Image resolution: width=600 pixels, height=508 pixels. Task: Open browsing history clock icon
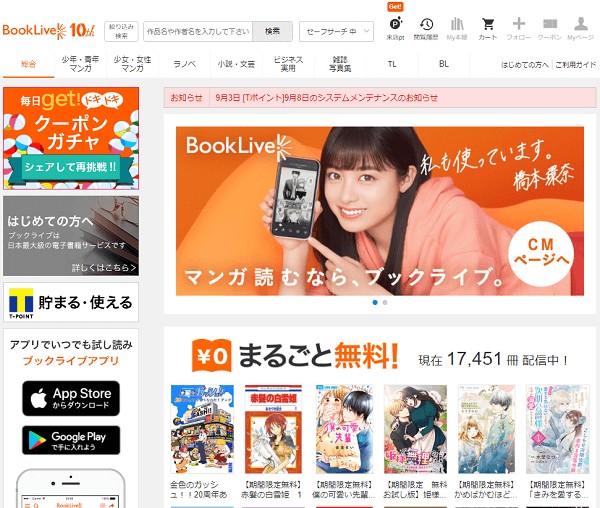427,27
